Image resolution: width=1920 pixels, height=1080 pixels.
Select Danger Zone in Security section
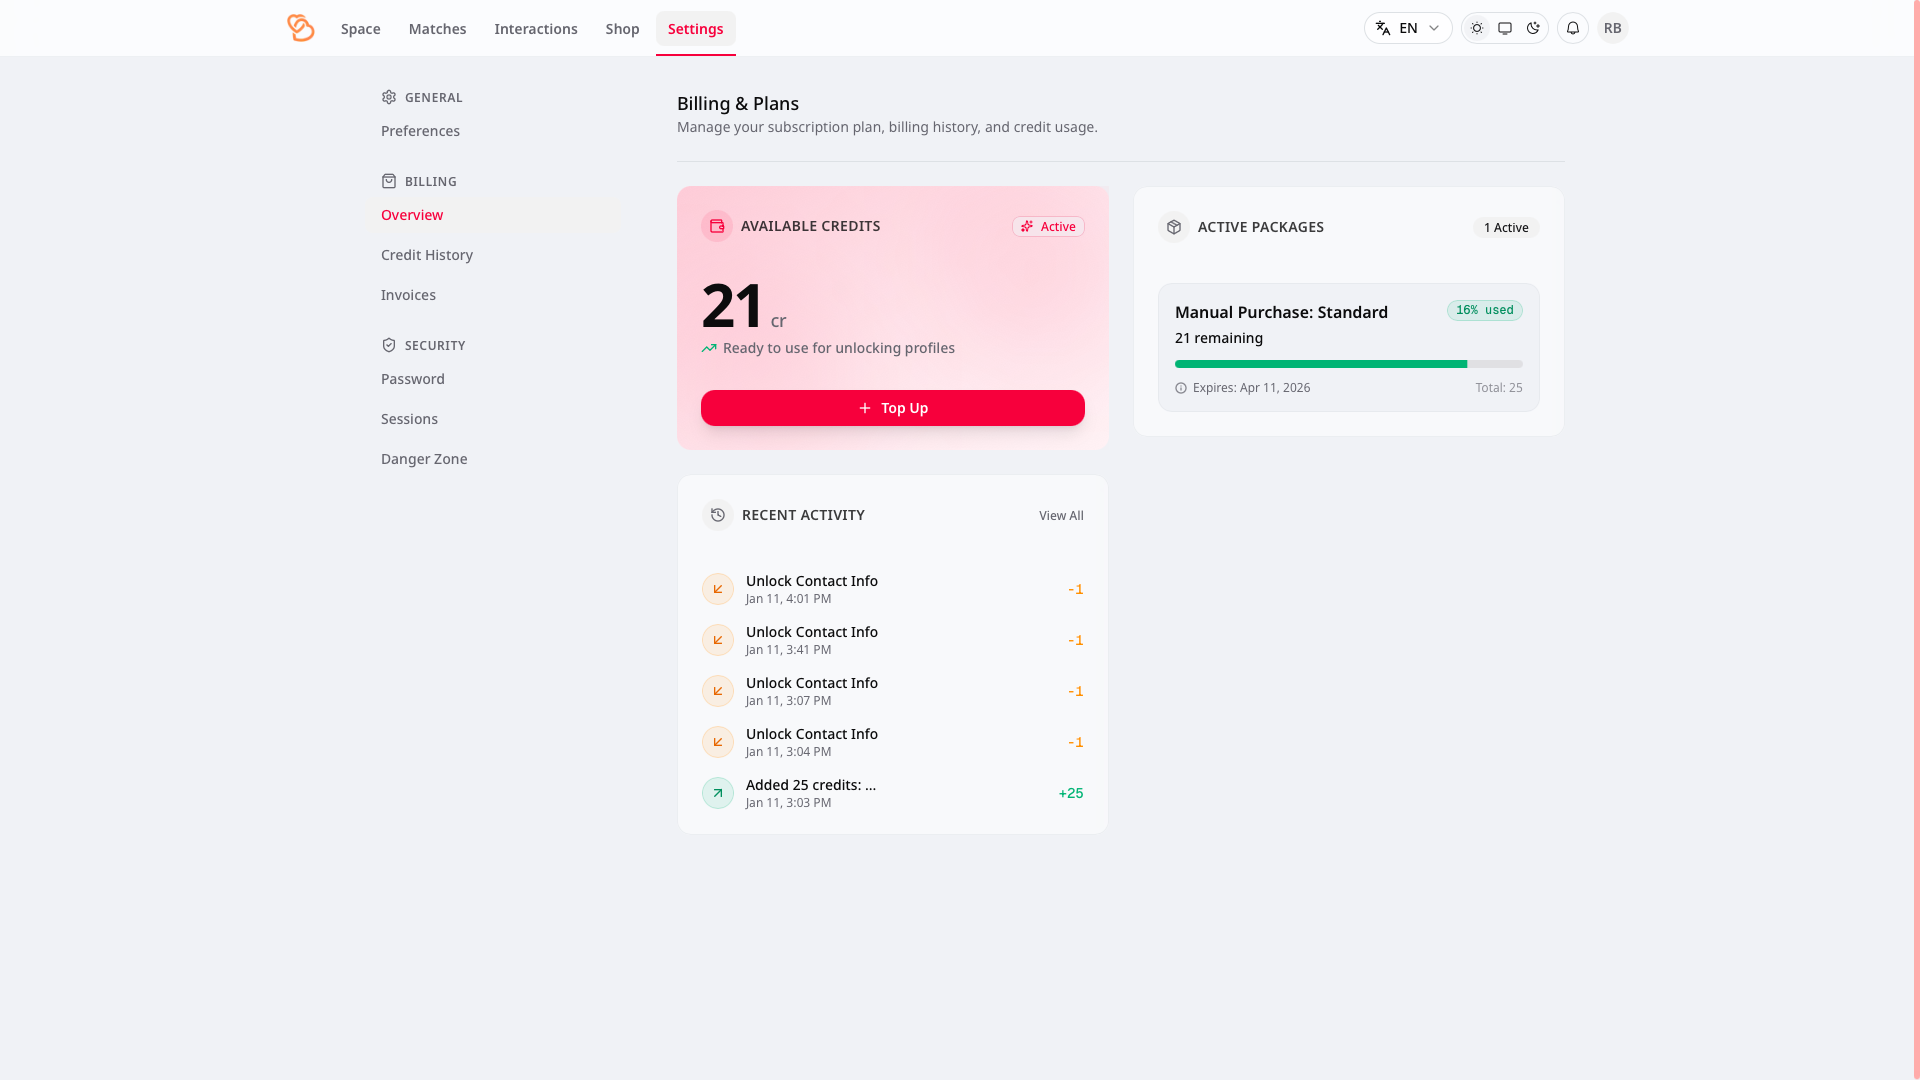tap(424, 459)
